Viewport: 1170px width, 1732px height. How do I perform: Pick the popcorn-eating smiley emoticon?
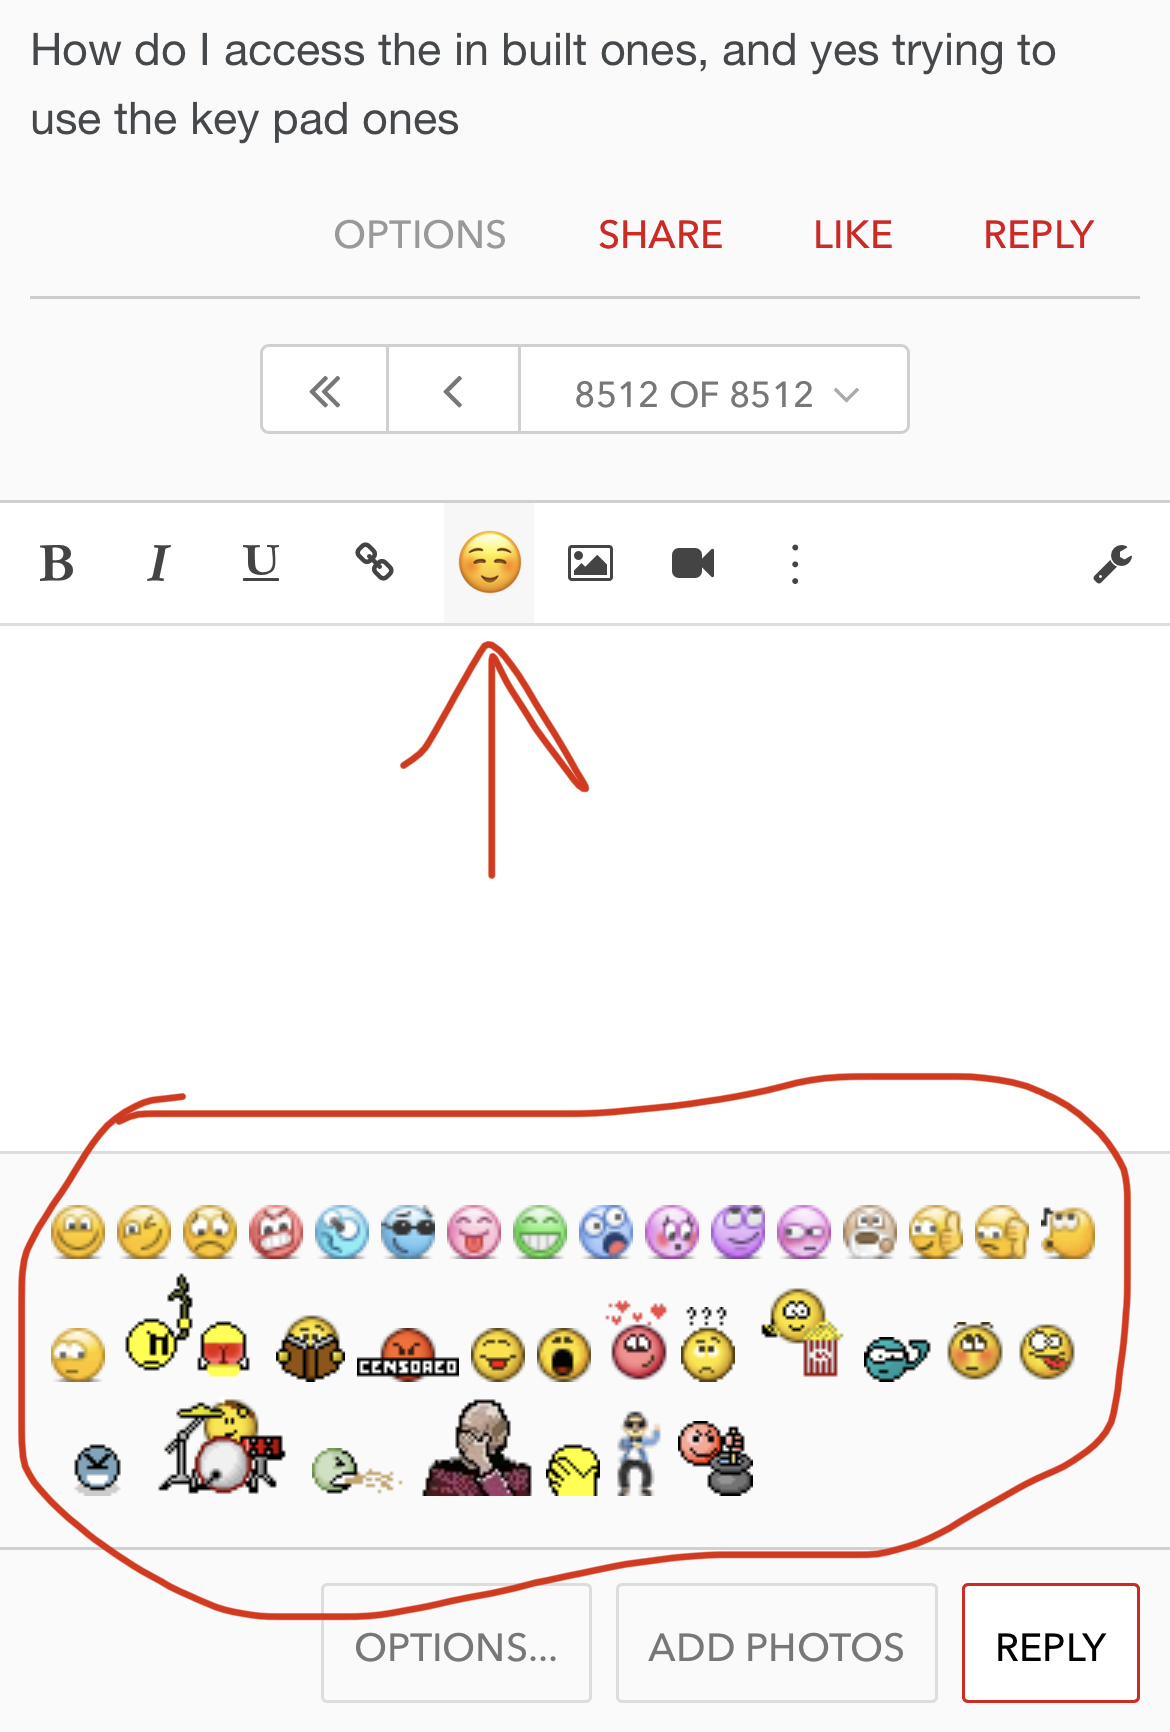point(803,1332)
